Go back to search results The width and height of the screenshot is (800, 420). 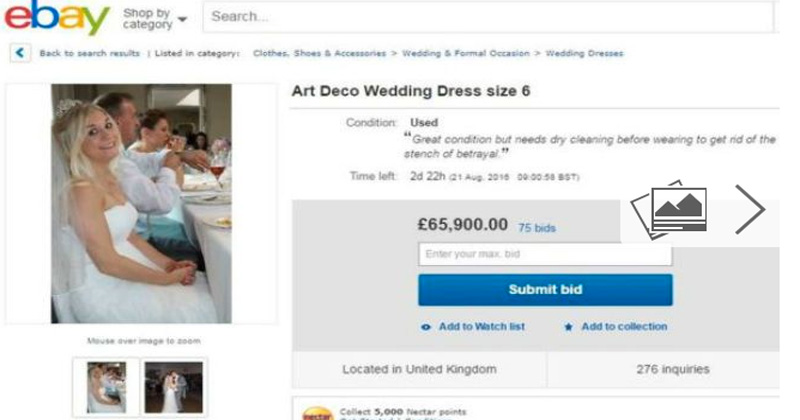[88, 53]
